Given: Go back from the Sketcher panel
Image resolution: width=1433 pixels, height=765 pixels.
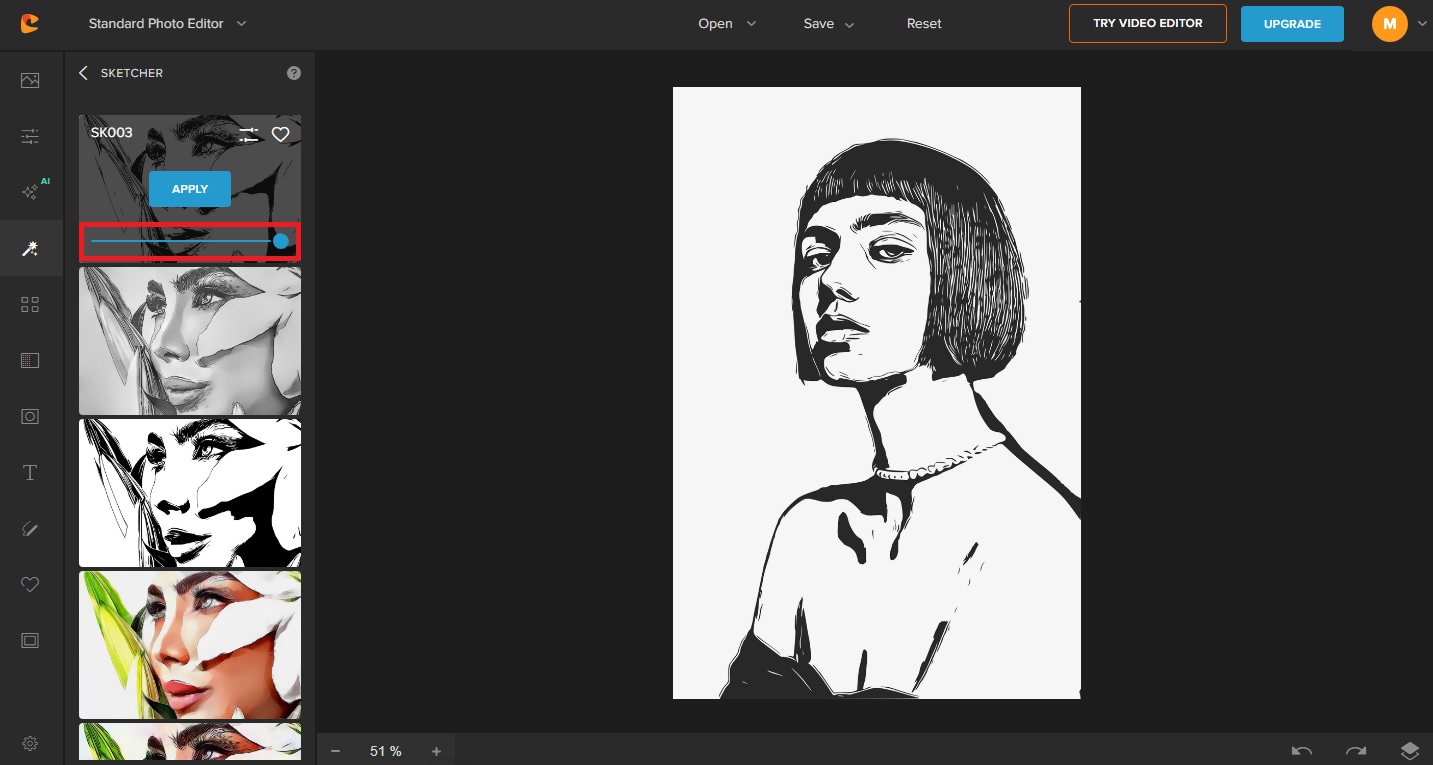Looking at the screenshot, I should point(84,73).
